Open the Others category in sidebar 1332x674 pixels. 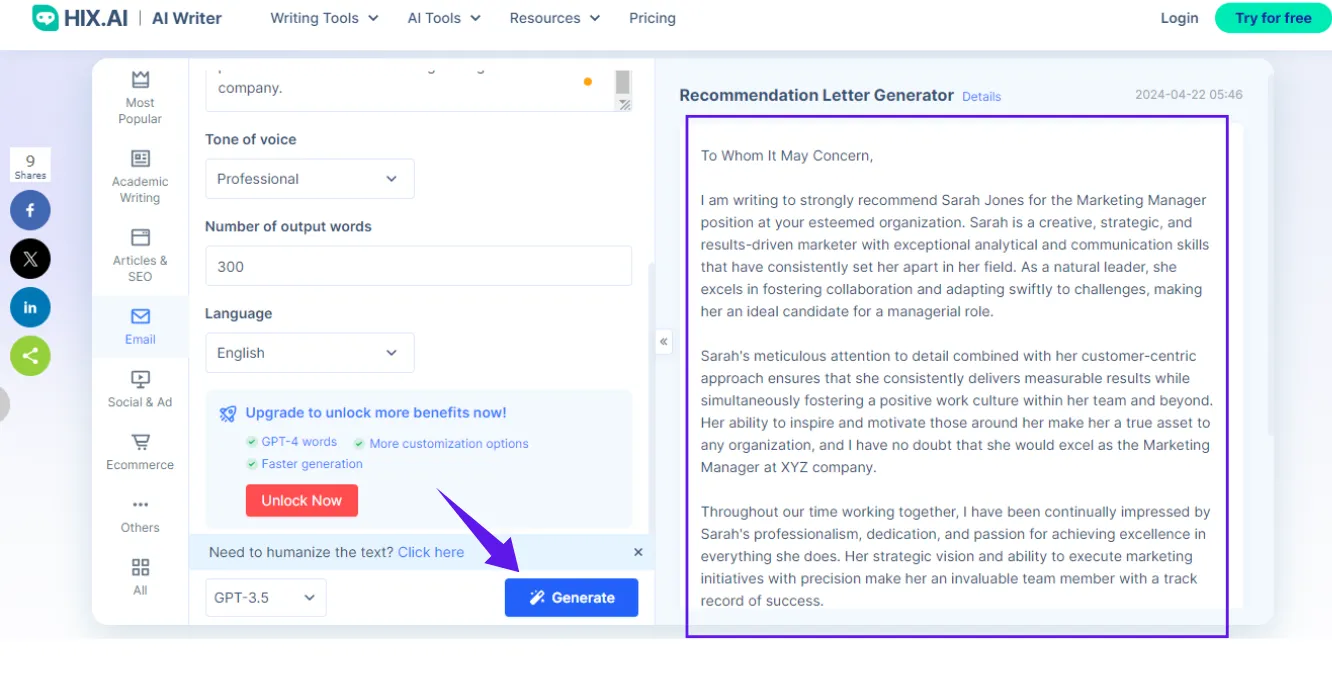pyautogui.click(x=139, y=517)
